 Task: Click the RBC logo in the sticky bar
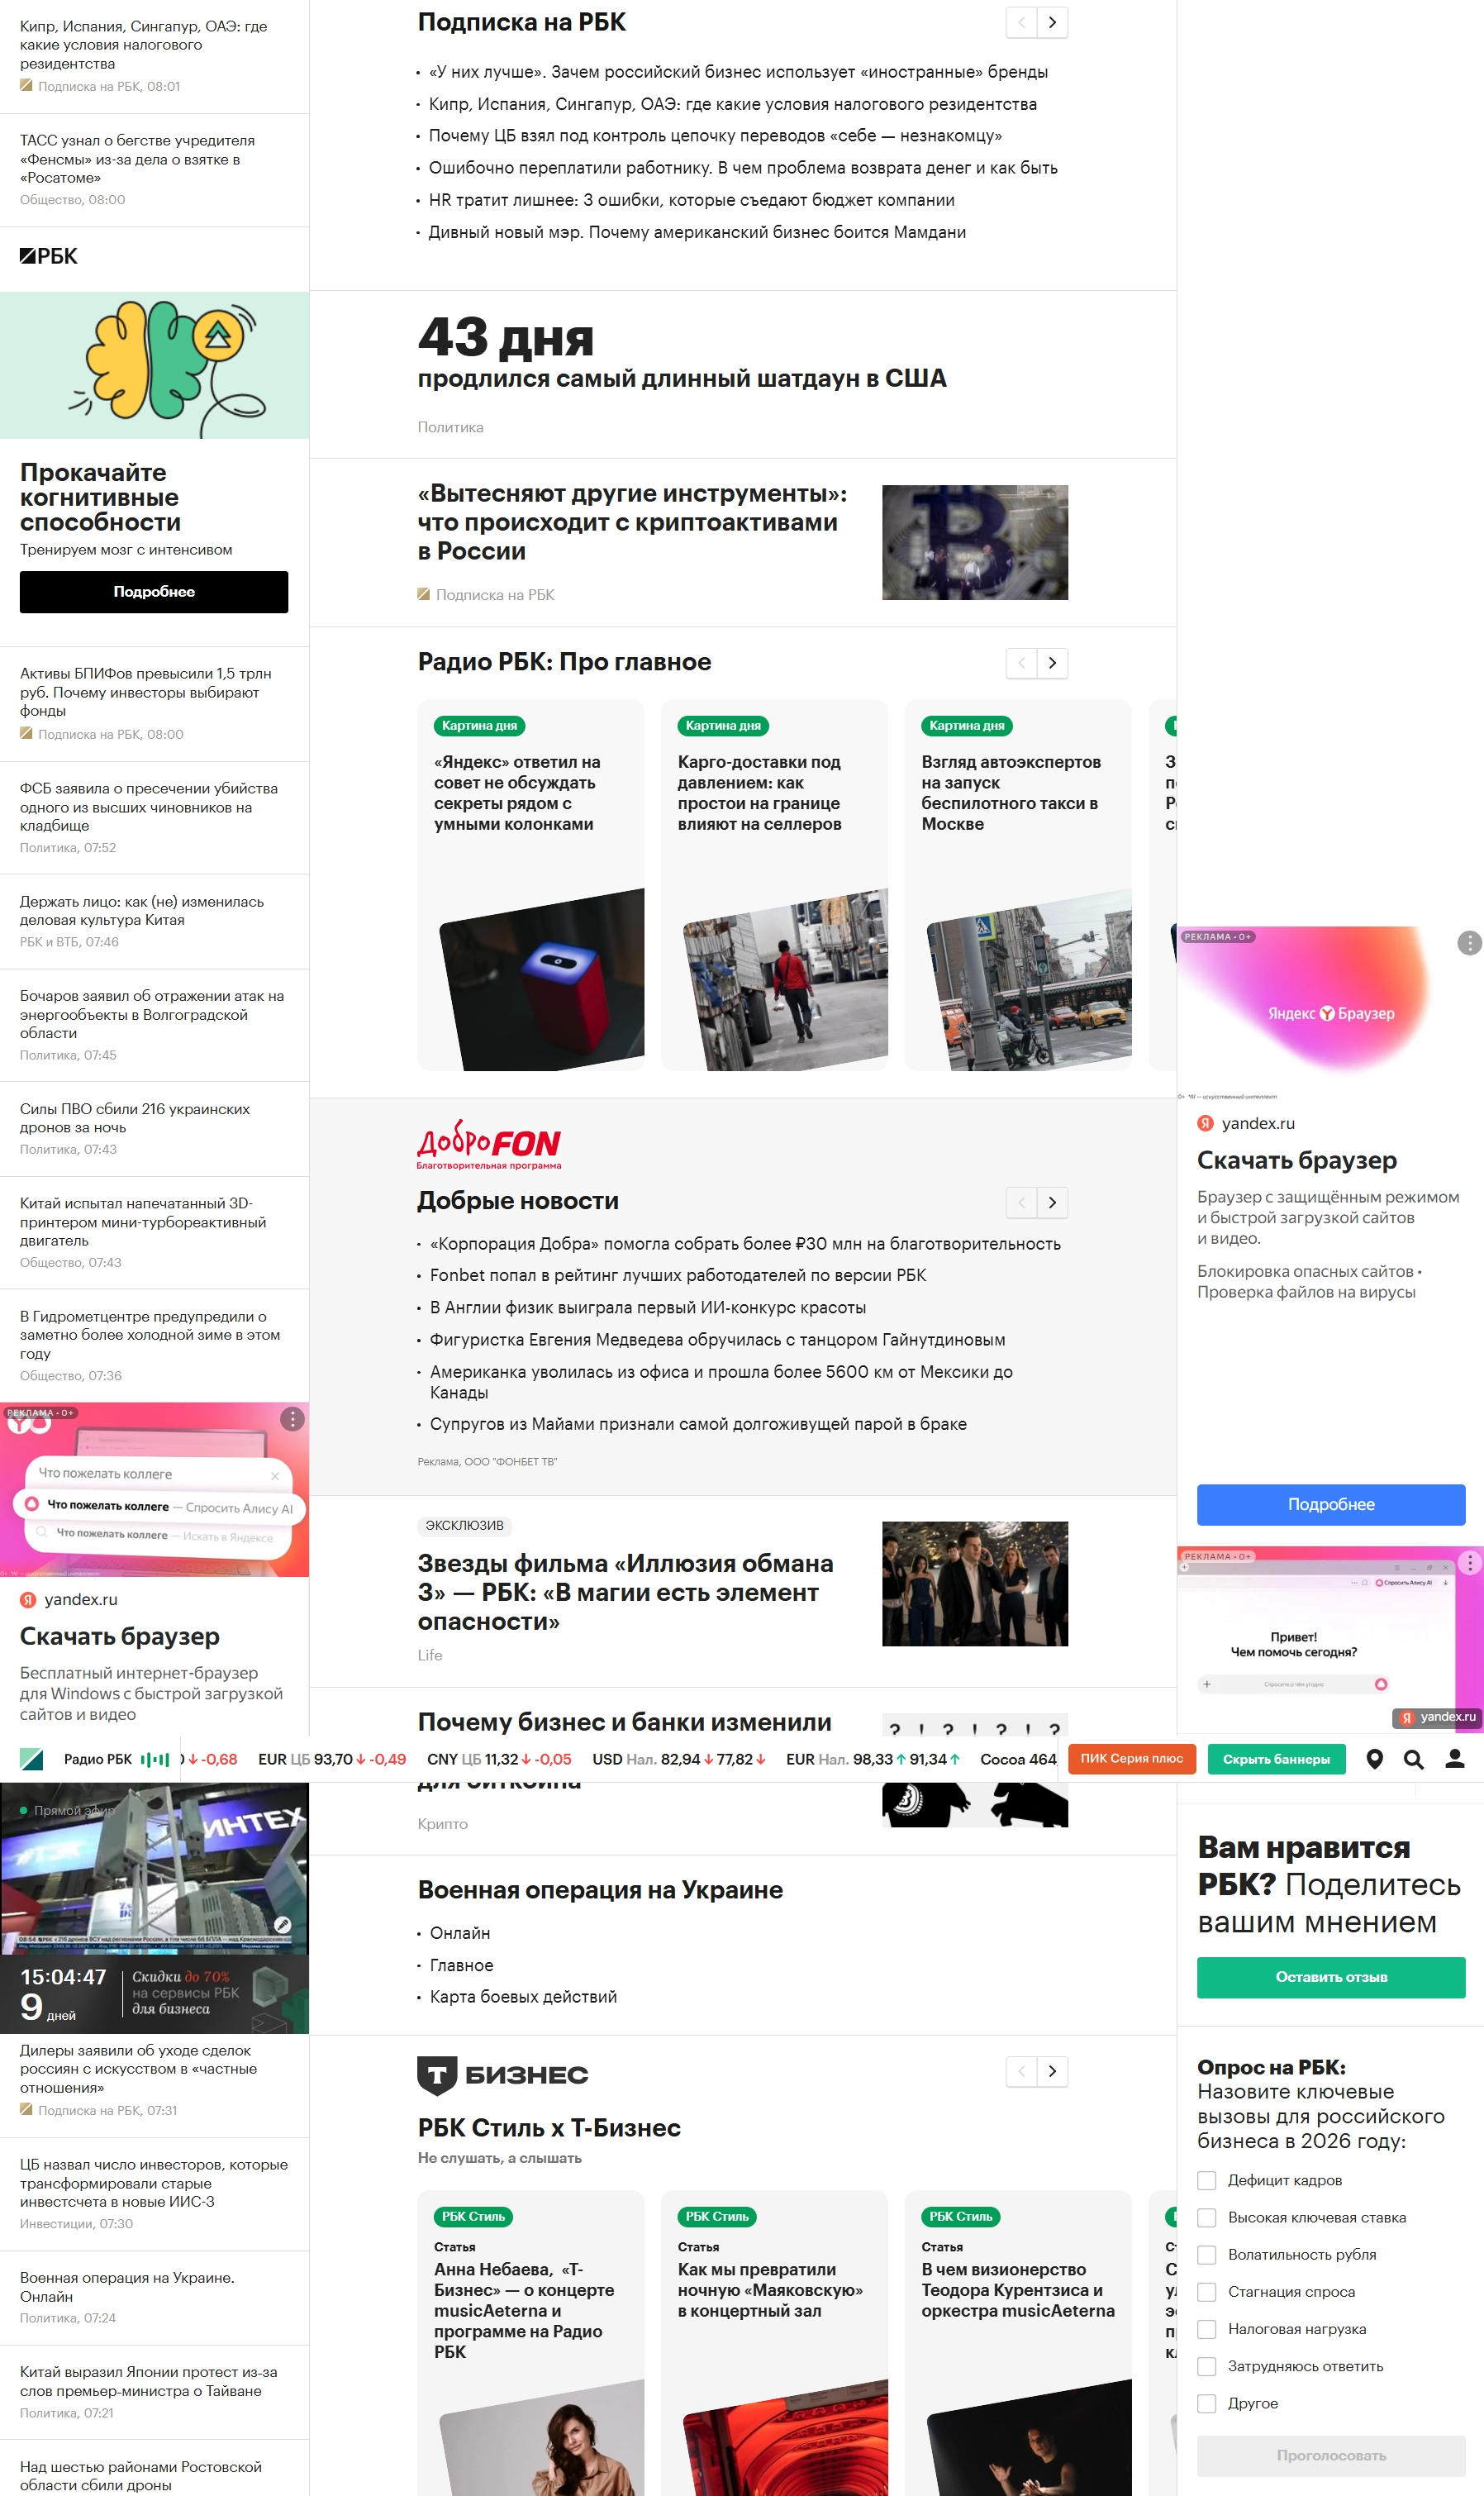click(32, 1759)
